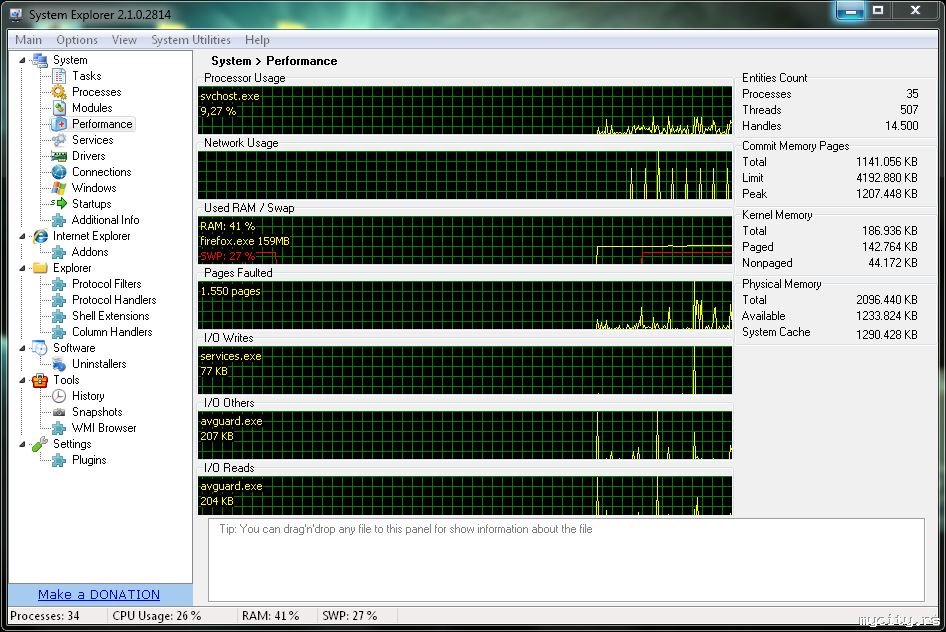Select Services in the tree
946x632 pixels.
92,140
